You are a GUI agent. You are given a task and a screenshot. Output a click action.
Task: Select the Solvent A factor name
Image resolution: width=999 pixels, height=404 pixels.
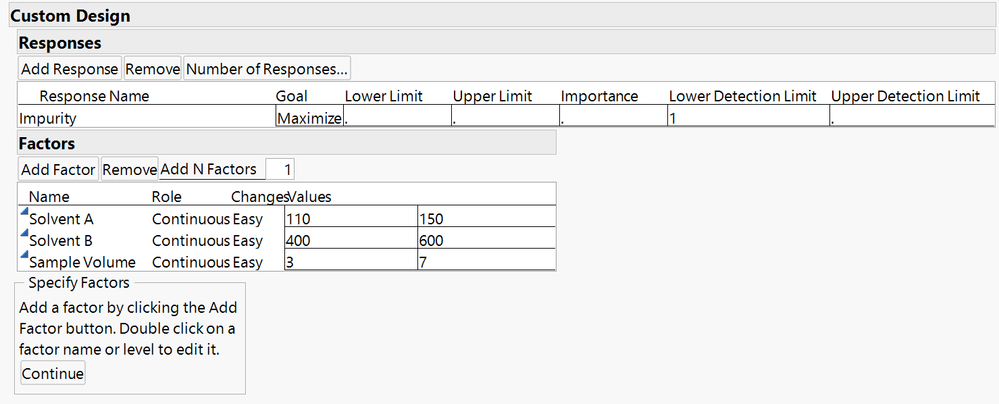tap(61, 219)
